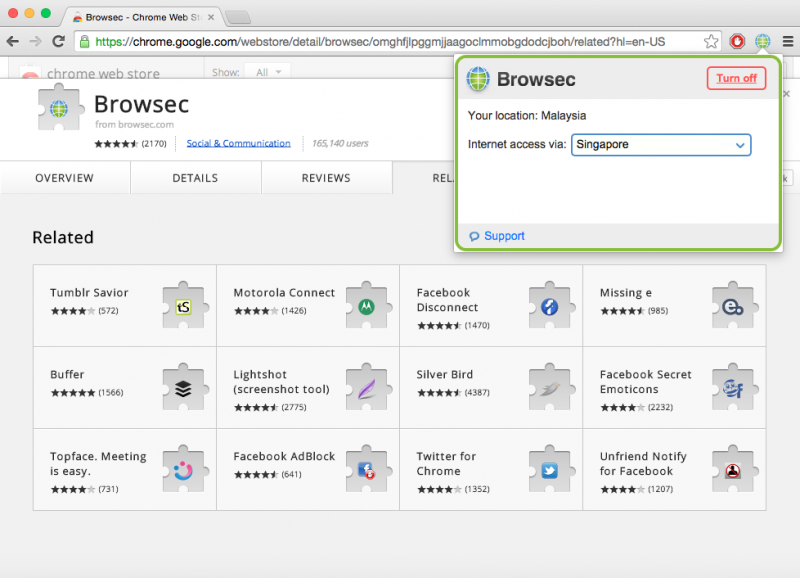
Task: Open the Silver Bird title
Action: [444, 374]
